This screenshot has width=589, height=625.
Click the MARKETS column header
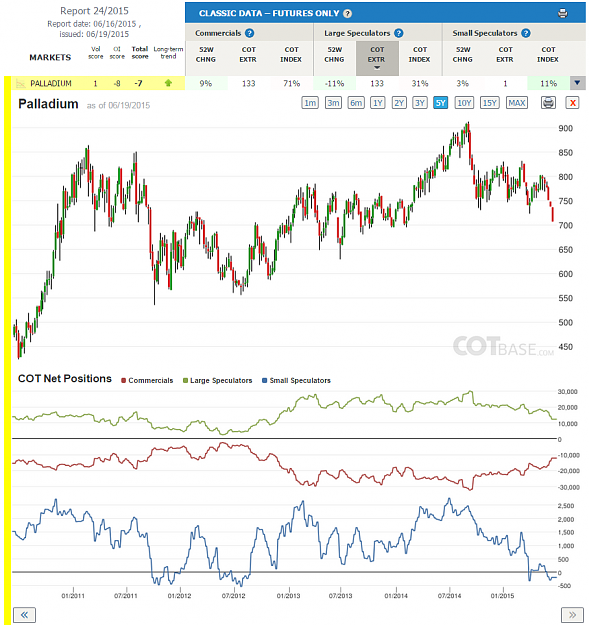50,57
